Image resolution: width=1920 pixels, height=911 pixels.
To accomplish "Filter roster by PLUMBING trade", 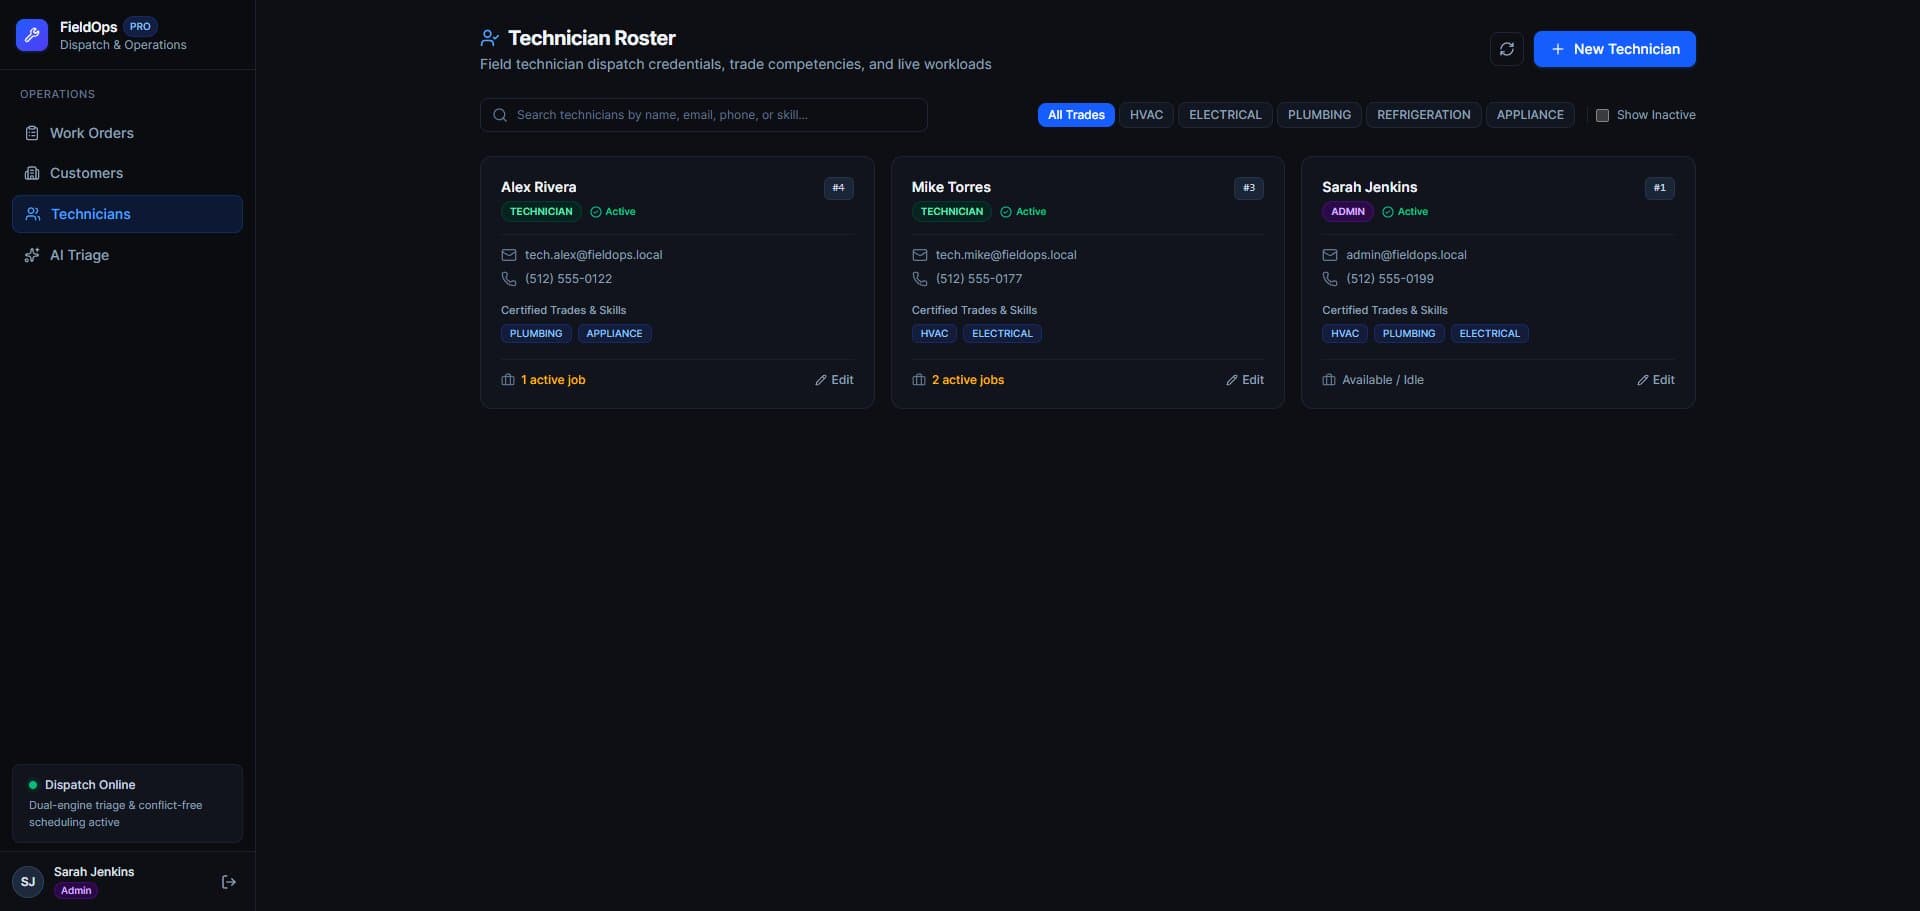I will 1319,115.
